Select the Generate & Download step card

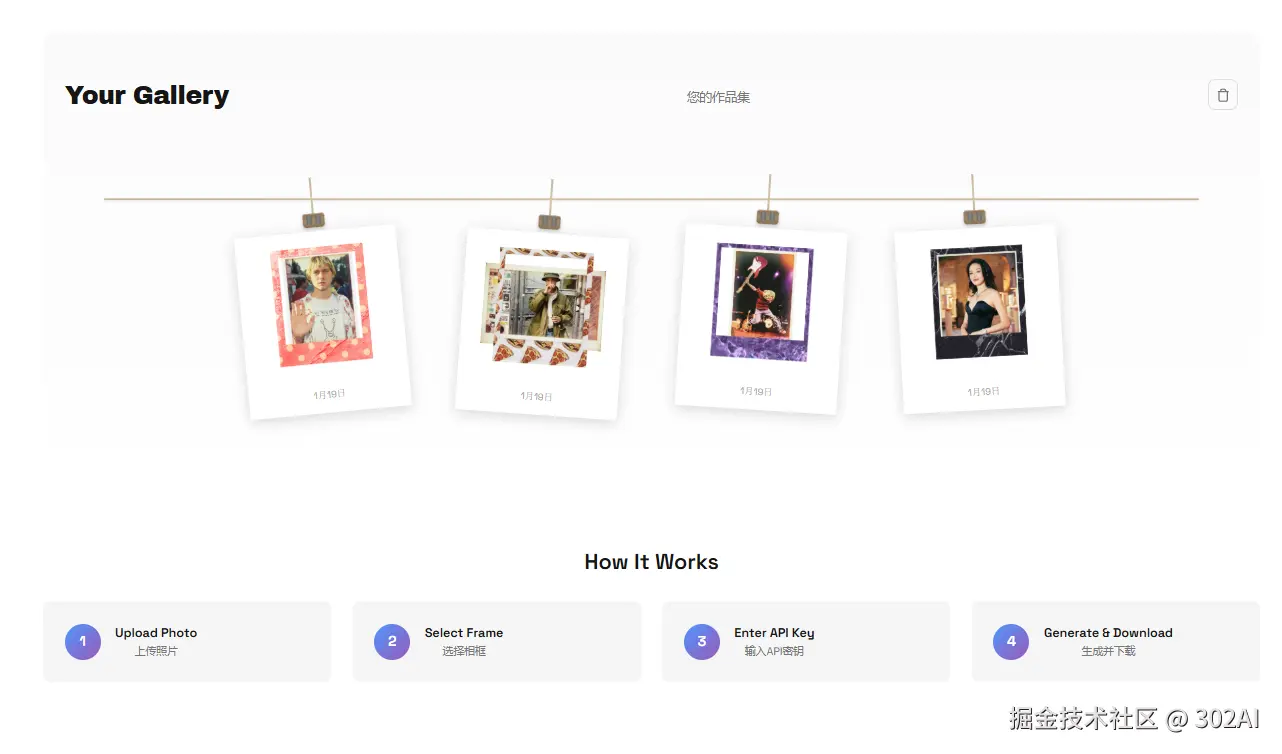click(x=1116, y=642)
